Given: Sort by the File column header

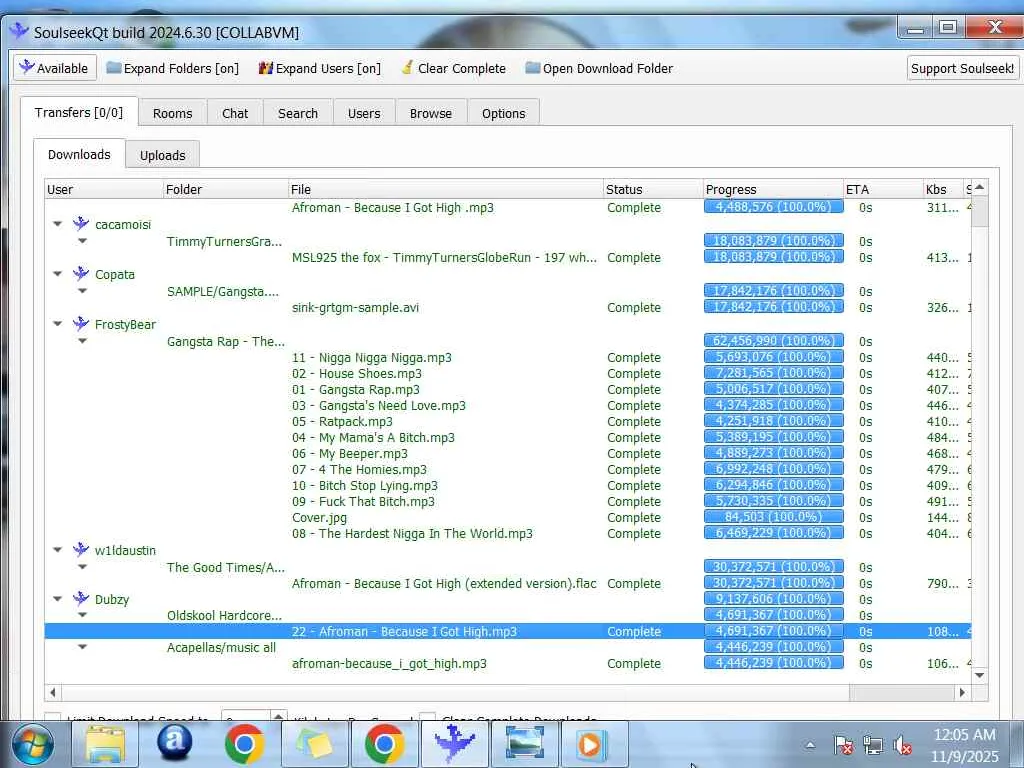Looking at the screenshot, I should click(x=445, y=189).
